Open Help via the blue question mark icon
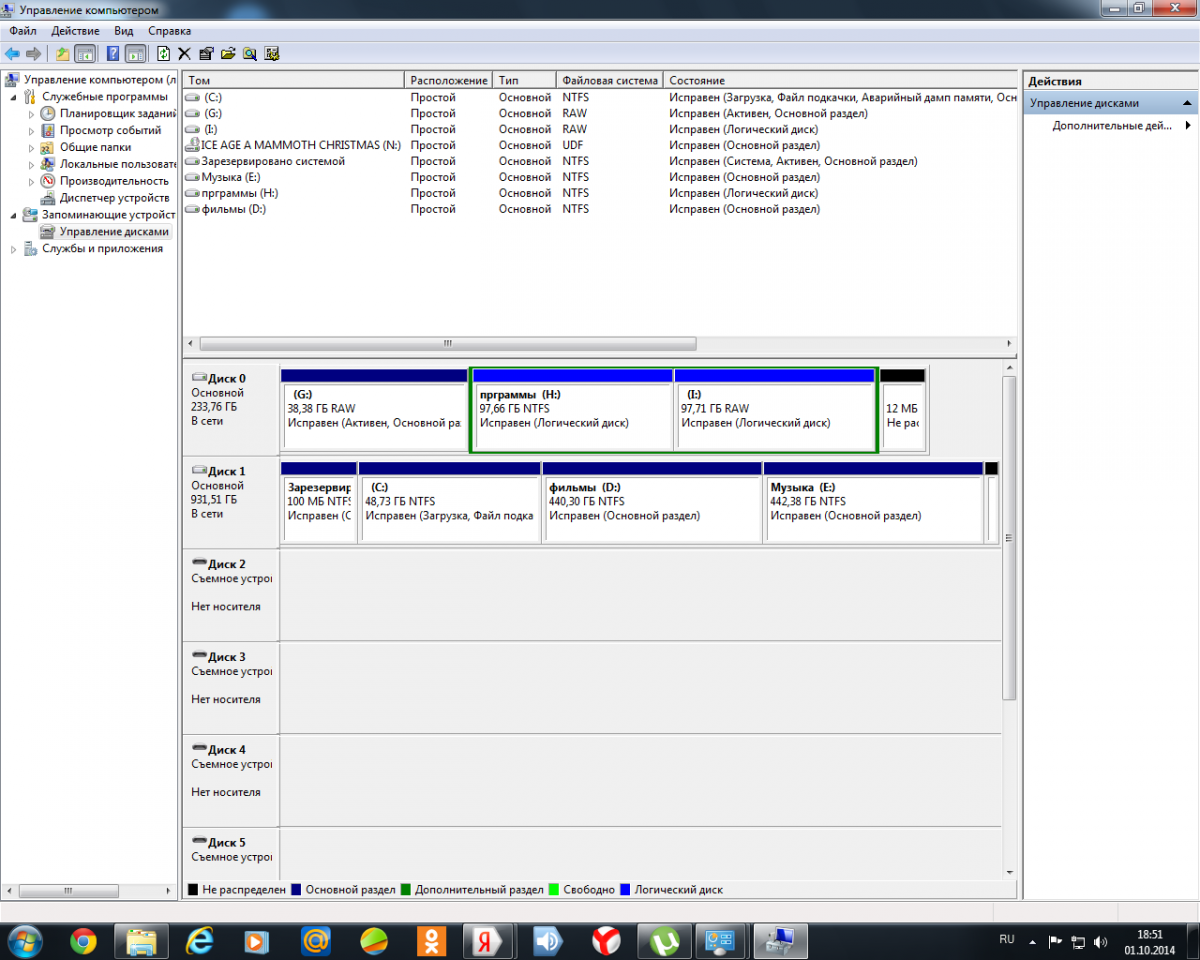This screenshot has height=960, width=1200. click(x=113, y=54)
